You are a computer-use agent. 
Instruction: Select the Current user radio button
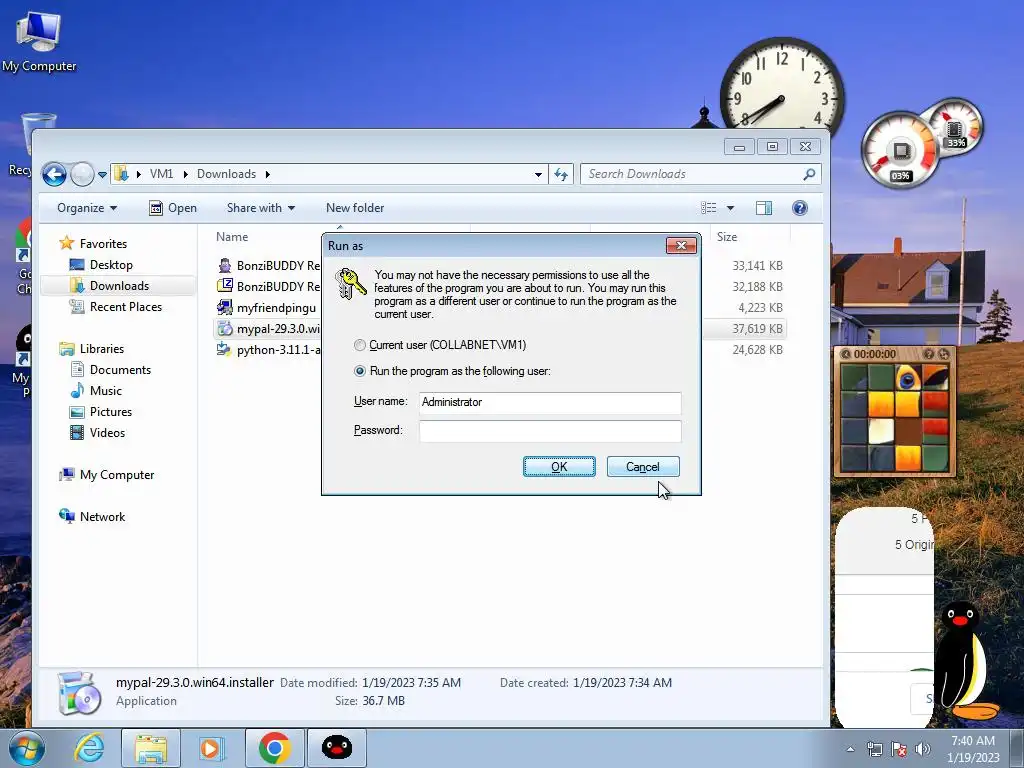359,345
